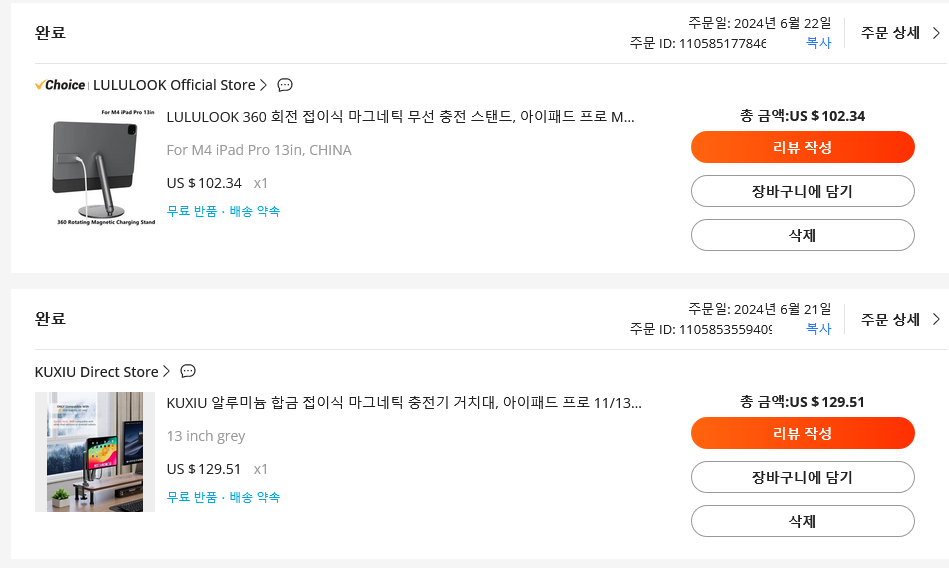Screen dimensions: 949x568
Task: Open 주문 상세 for June 21 order
Action: point(900,319)
